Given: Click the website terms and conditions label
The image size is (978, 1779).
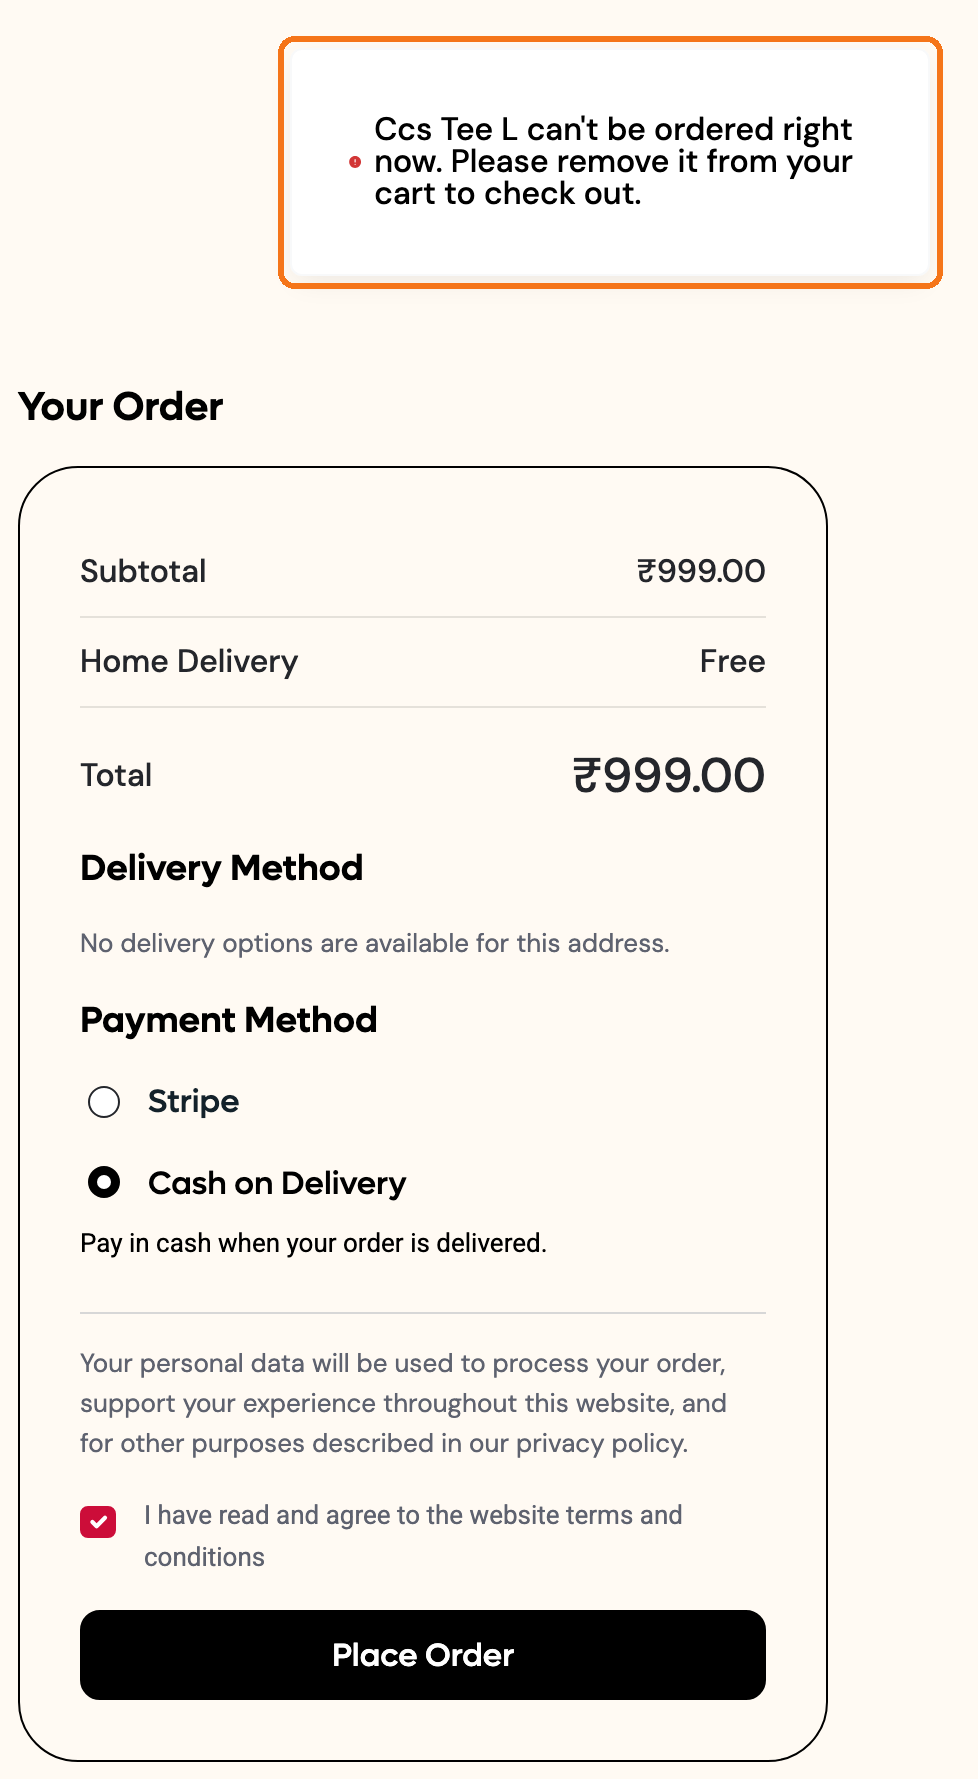Looking at the screenshot, I should [x=413, y=1536].
